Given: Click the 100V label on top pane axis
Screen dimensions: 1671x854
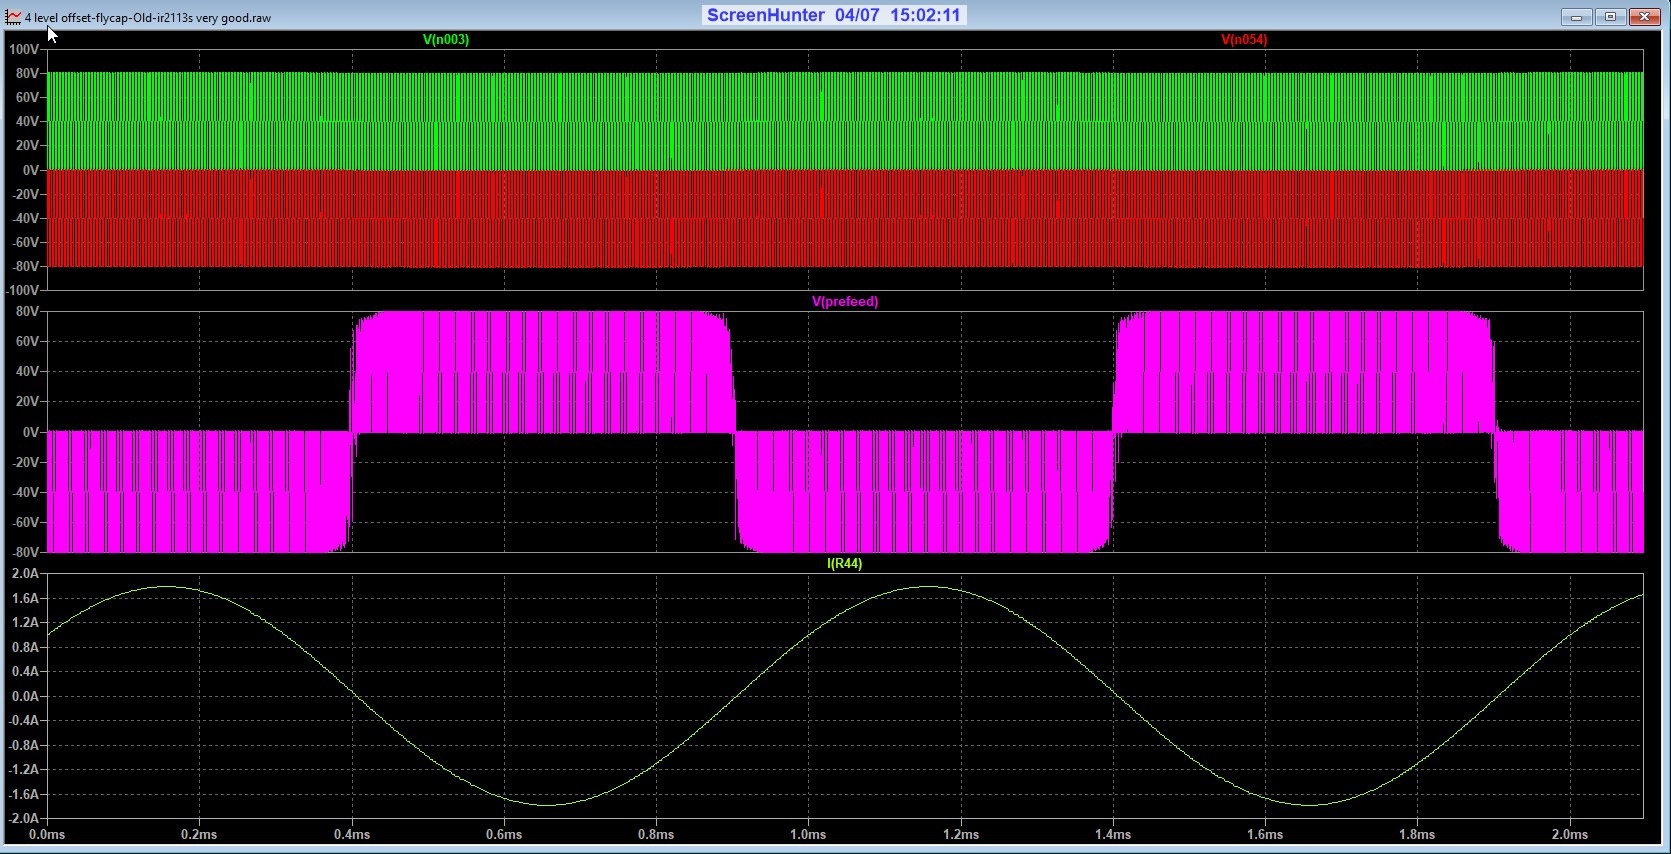Looking at the screenshot, I should point(24,49).
